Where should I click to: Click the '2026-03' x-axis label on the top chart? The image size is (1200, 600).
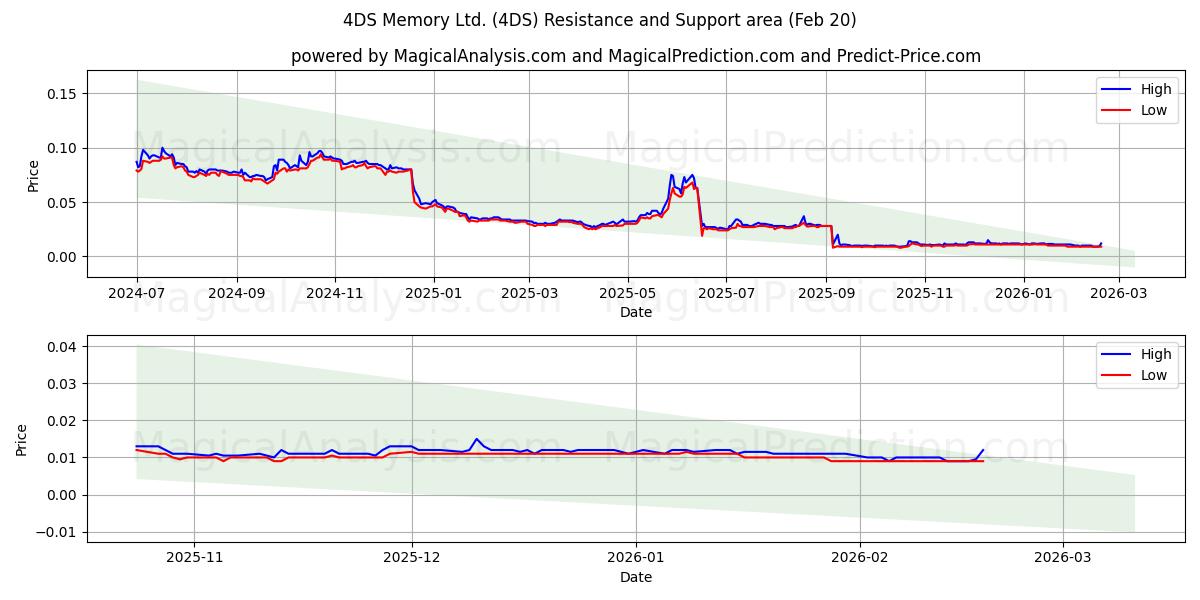pos(1118,294)
